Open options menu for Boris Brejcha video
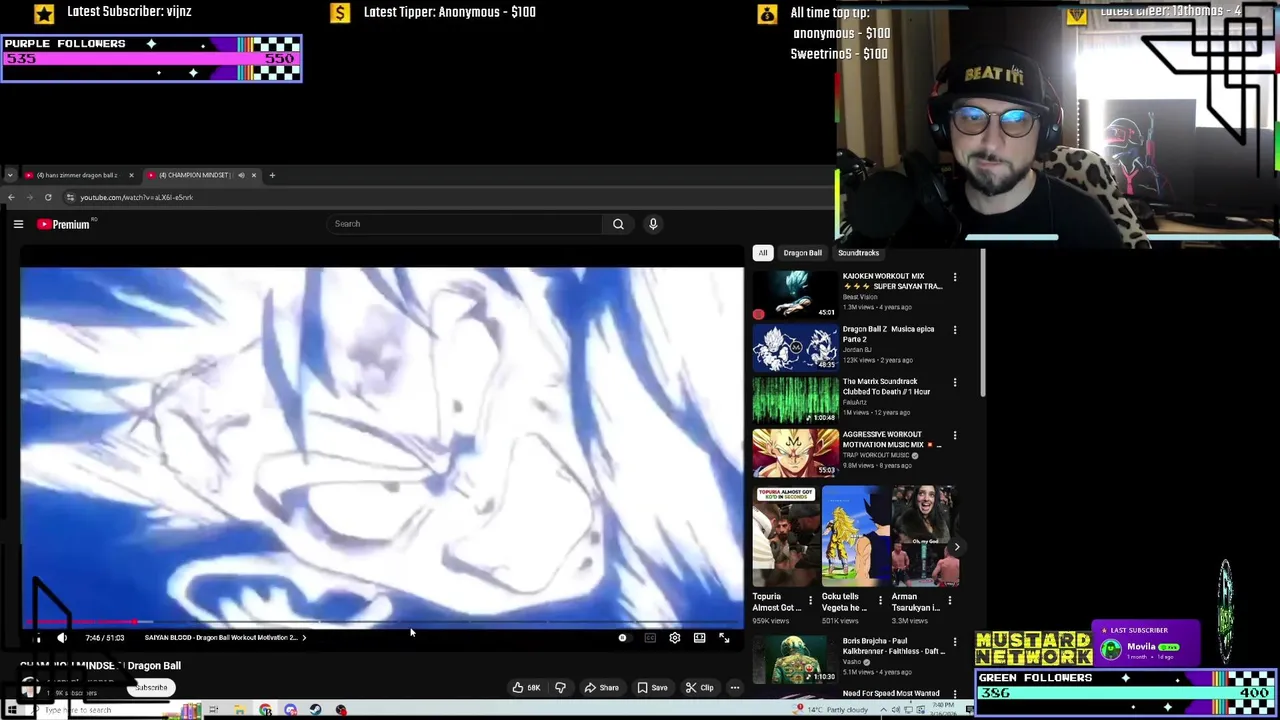Screen dimensions: 1280x720 pos(955,642)
